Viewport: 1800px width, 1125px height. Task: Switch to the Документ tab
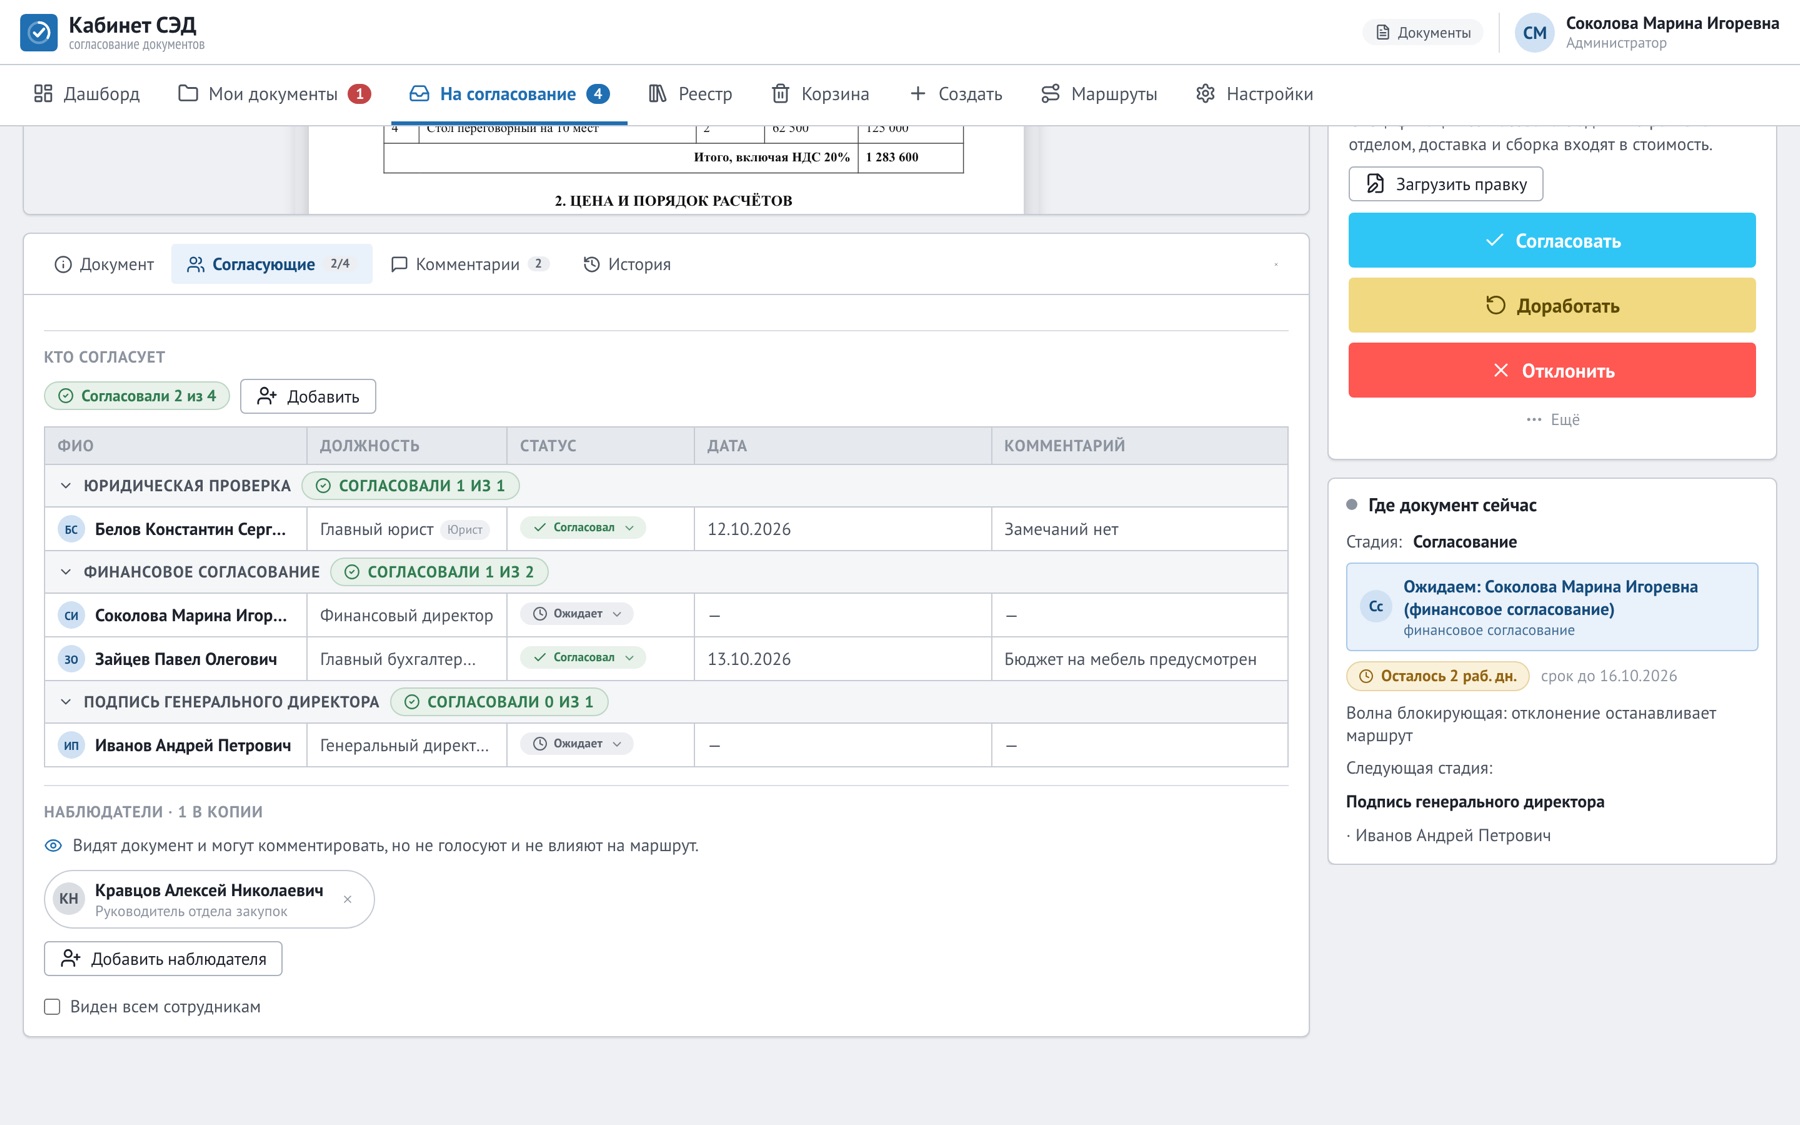(x=104, y=264)
